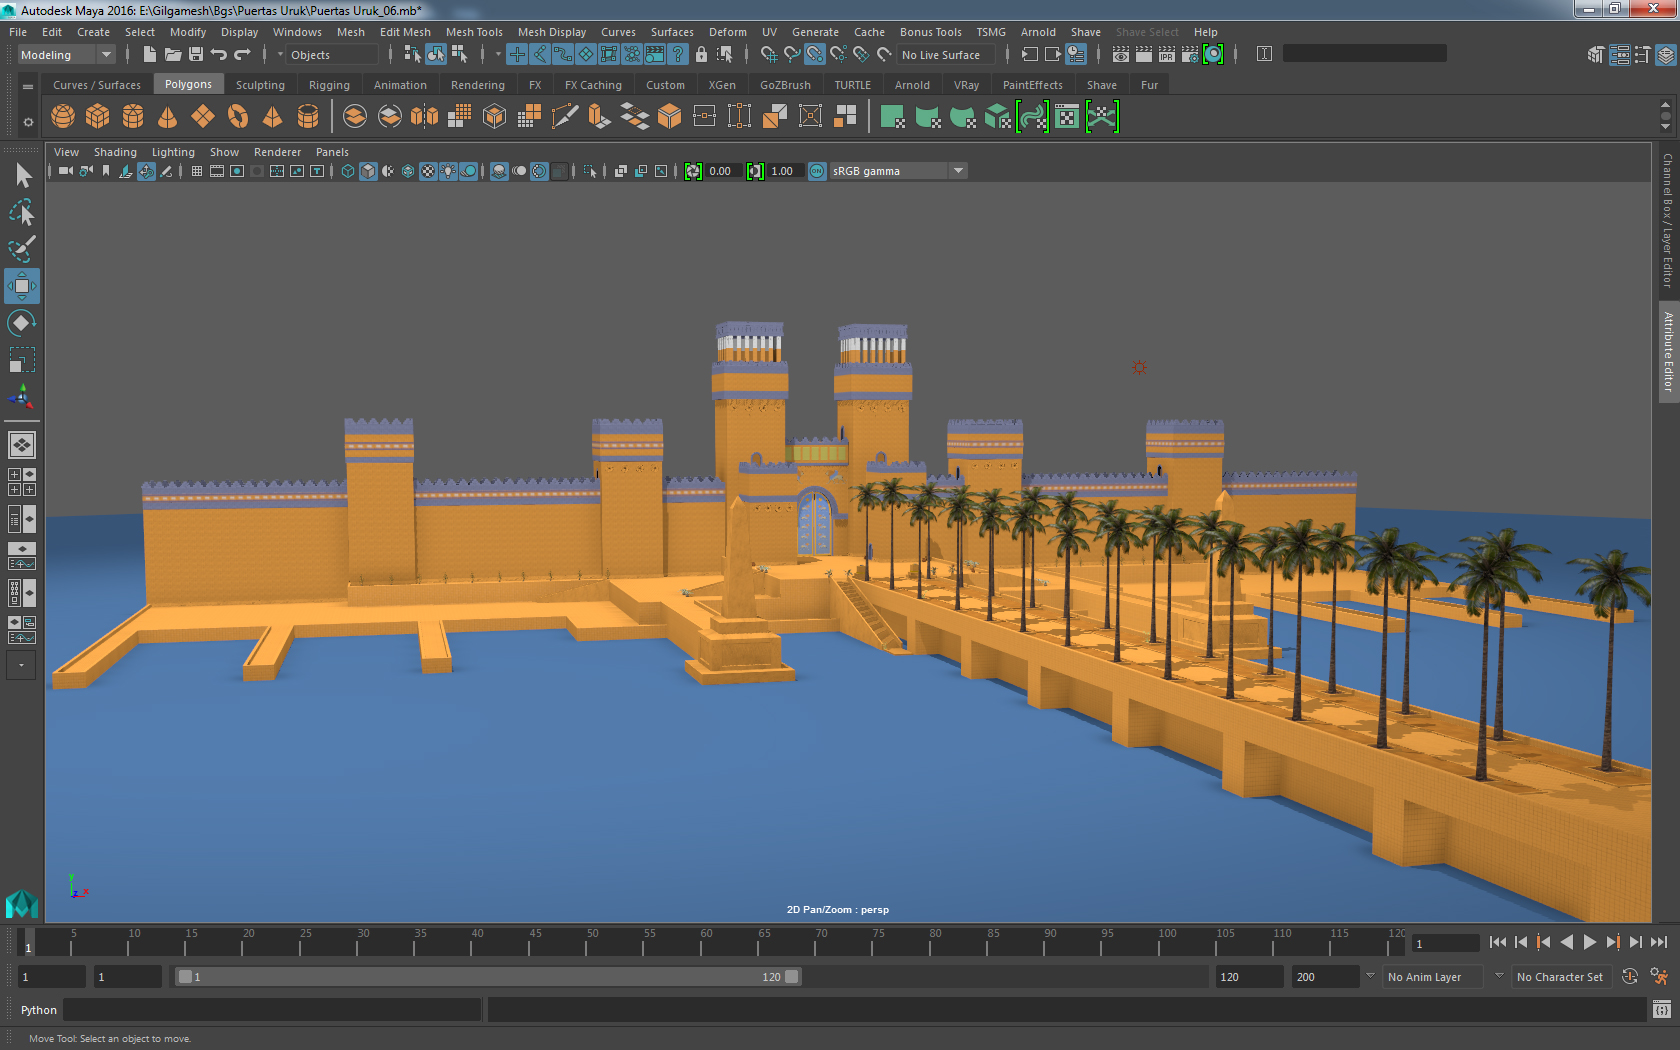Toggle Auto Keyframe button

(1629, 977)
